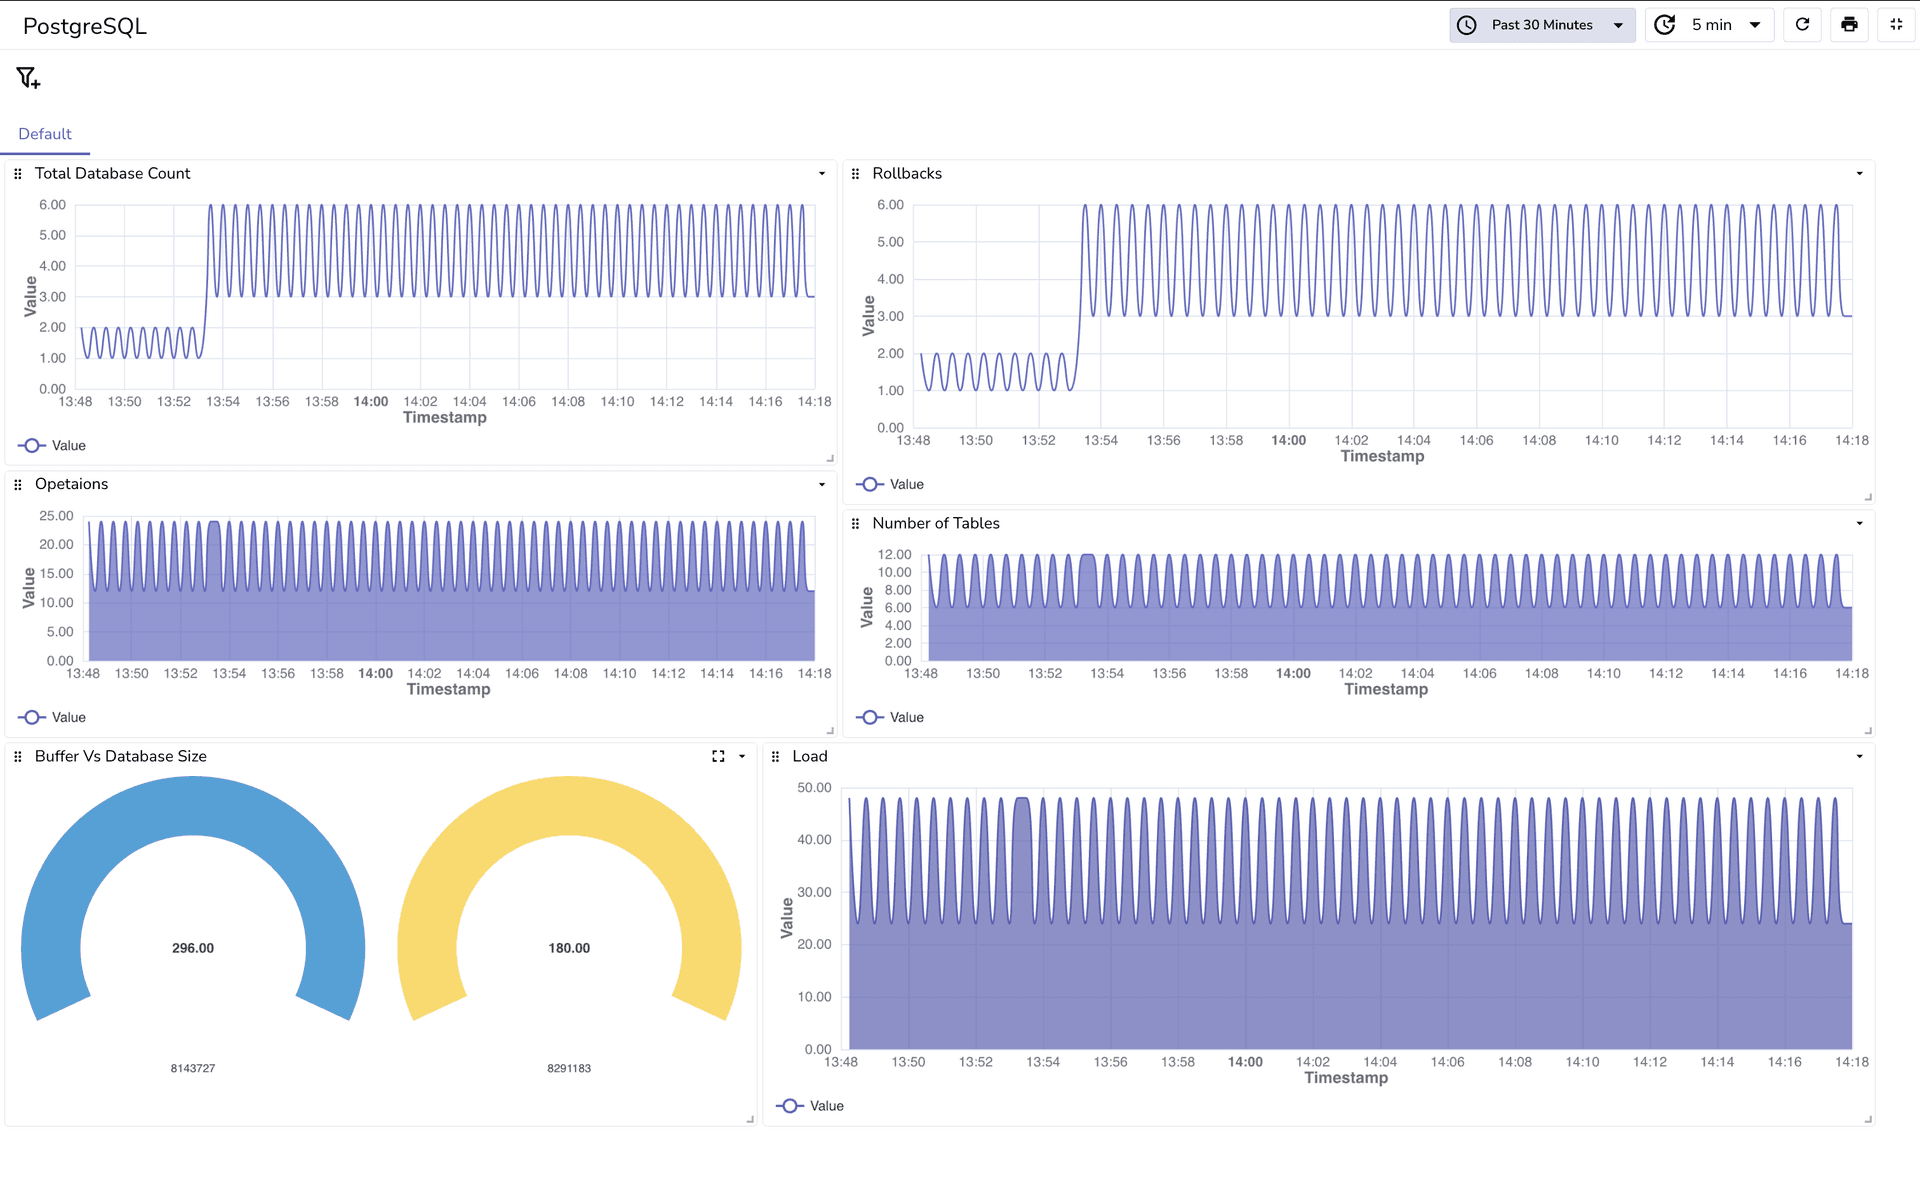This screenshot has width=1920, height=1201.
Task: Click the PostgreSQL dashboard title
Action: coord(85,26)
